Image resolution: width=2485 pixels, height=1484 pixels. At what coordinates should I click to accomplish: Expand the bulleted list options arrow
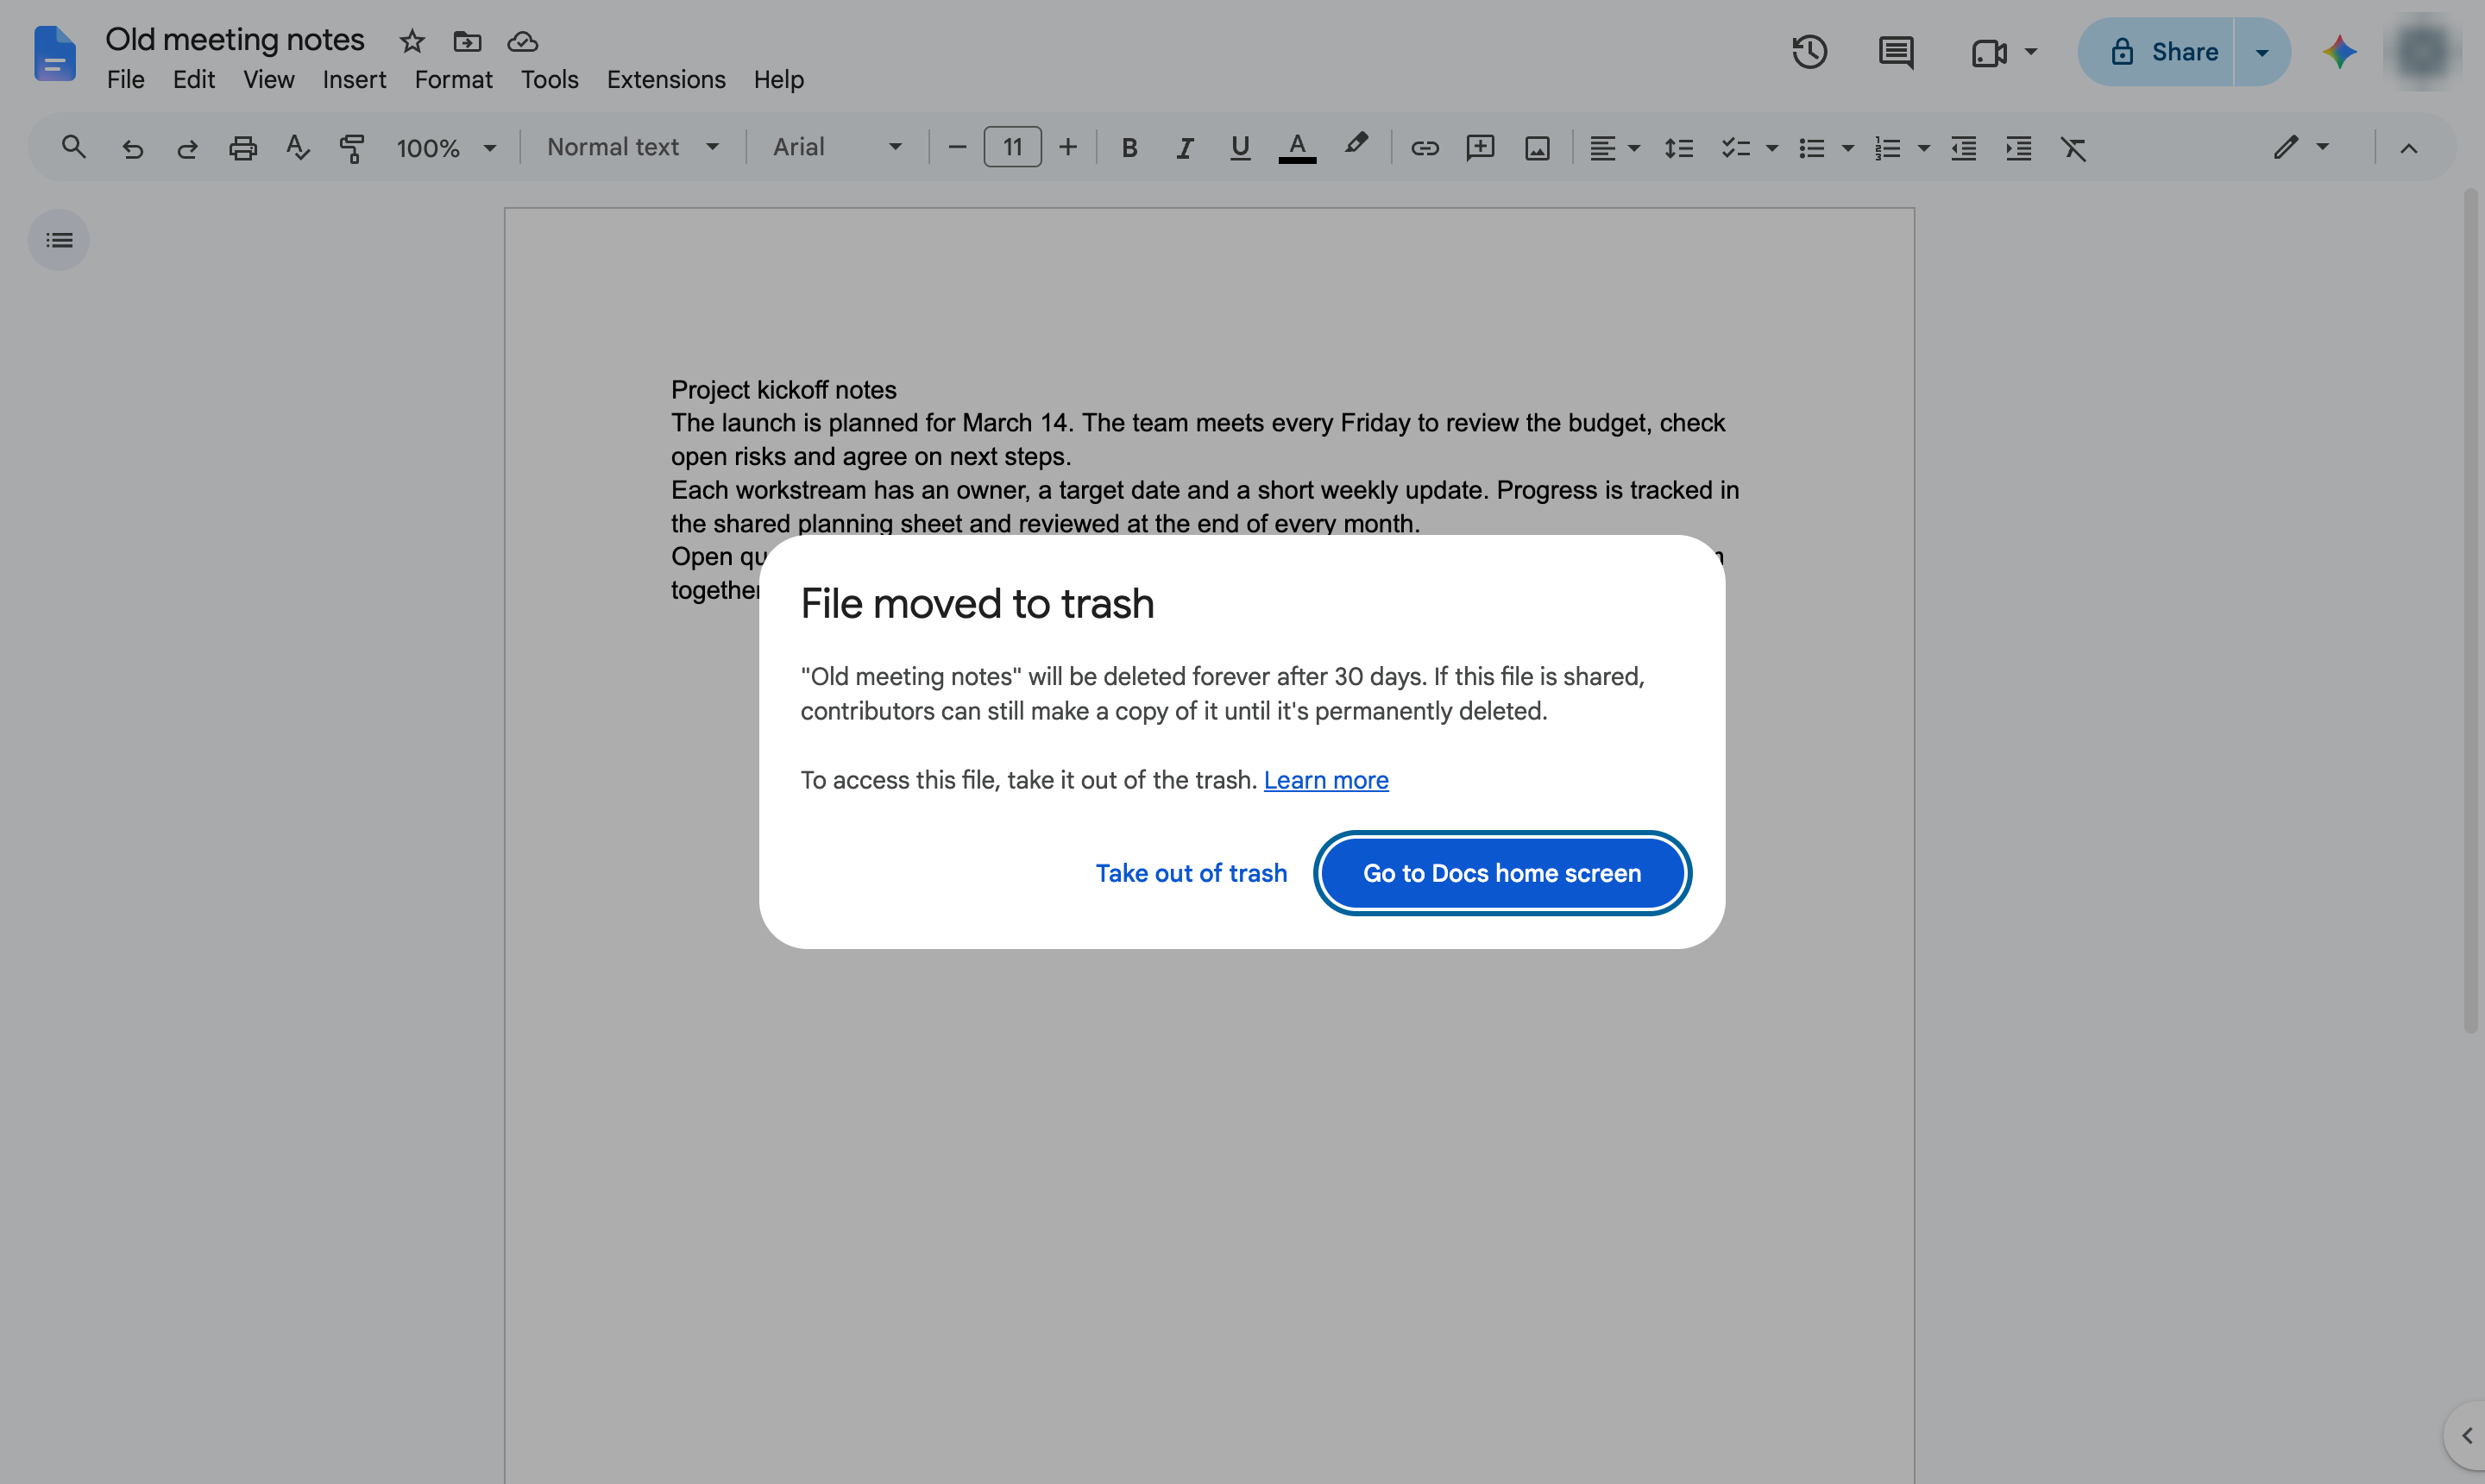(x=1848, y=148)
